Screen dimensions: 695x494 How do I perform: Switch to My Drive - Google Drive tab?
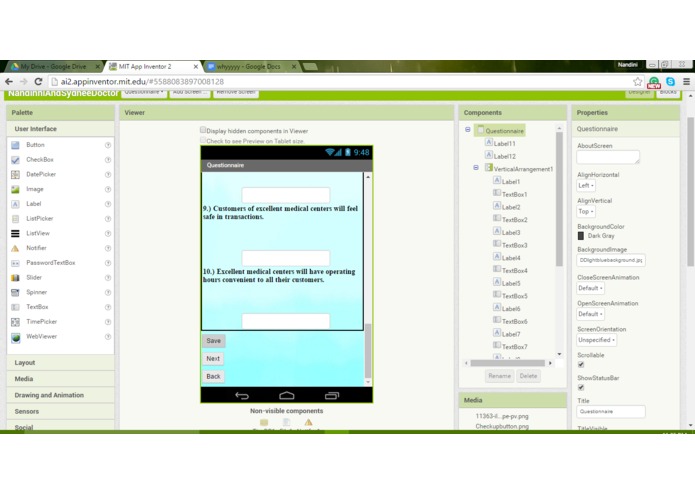(x=53, y=66)
